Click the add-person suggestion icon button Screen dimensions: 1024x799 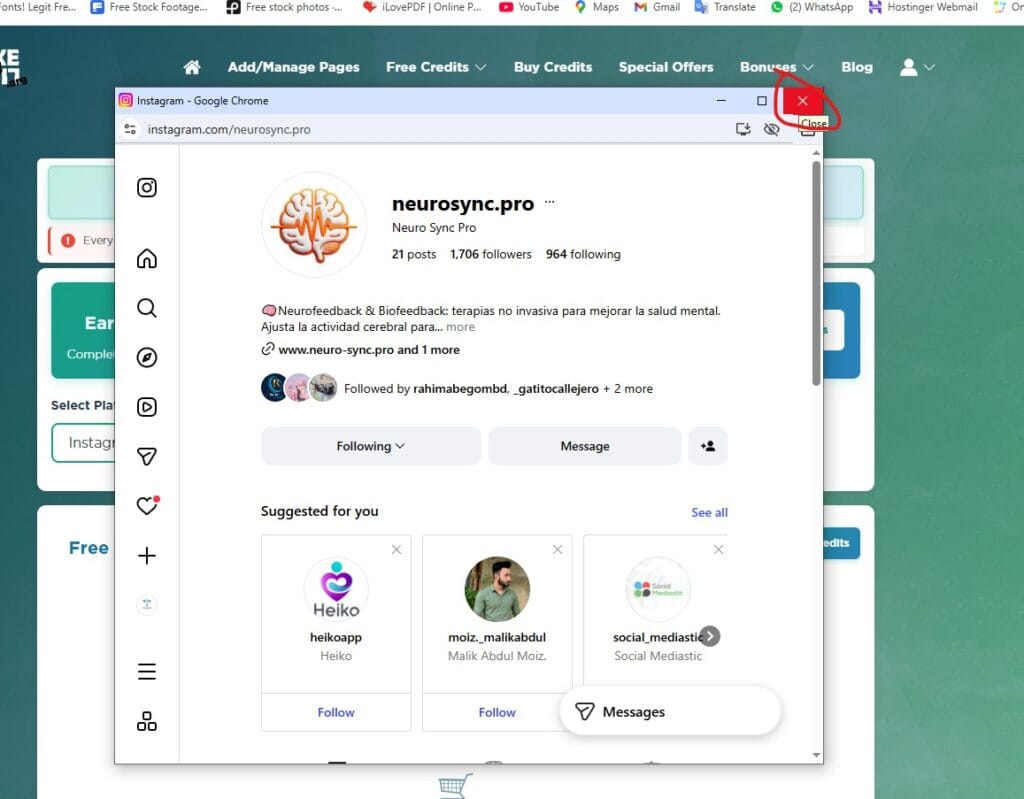coord(708,446)
